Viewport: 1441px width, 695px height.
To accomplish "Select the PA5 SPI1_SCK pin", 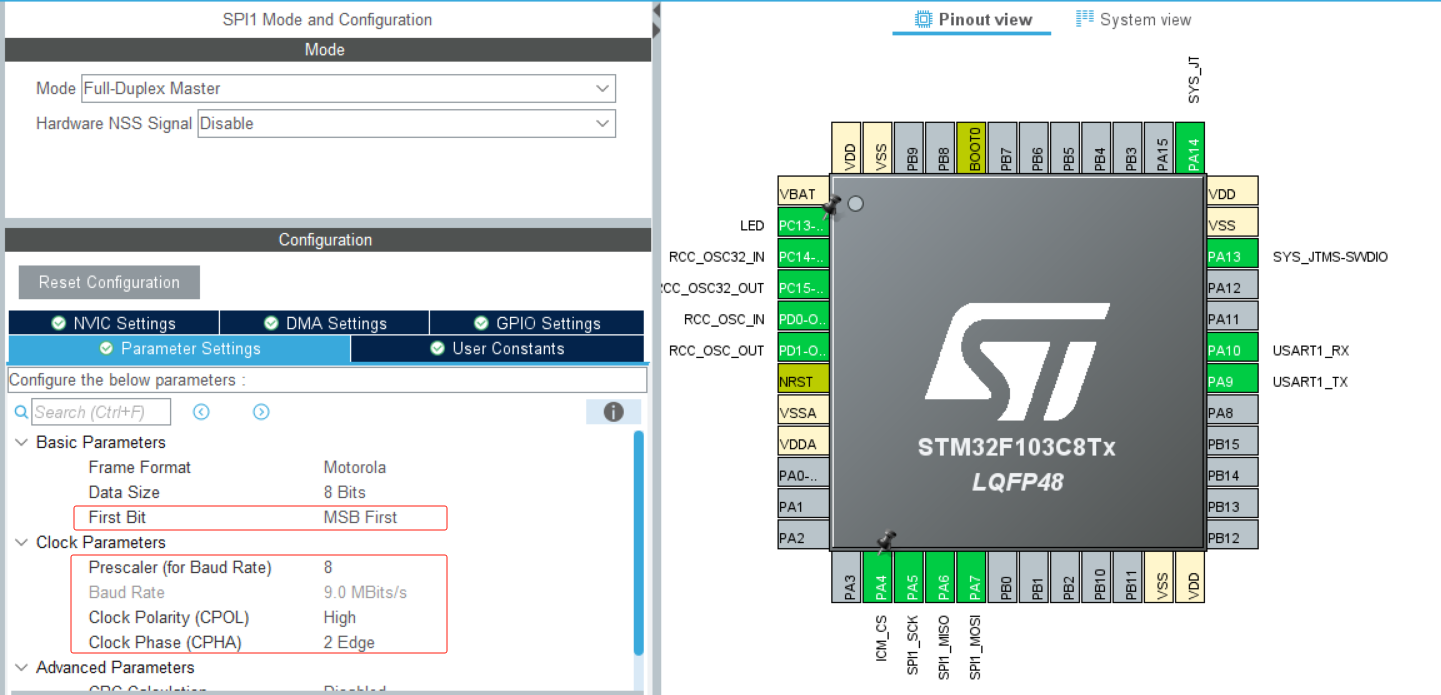I will tap(911, 576).
